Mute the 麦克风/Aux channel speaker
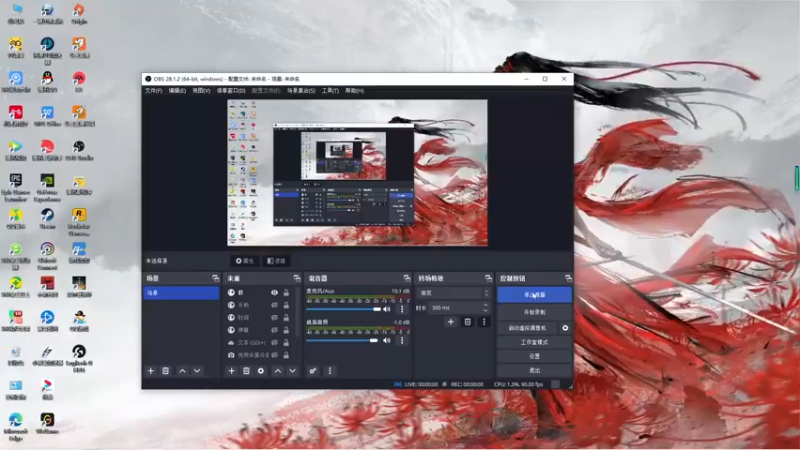800x450 pixels. click(x=387, y=309)
